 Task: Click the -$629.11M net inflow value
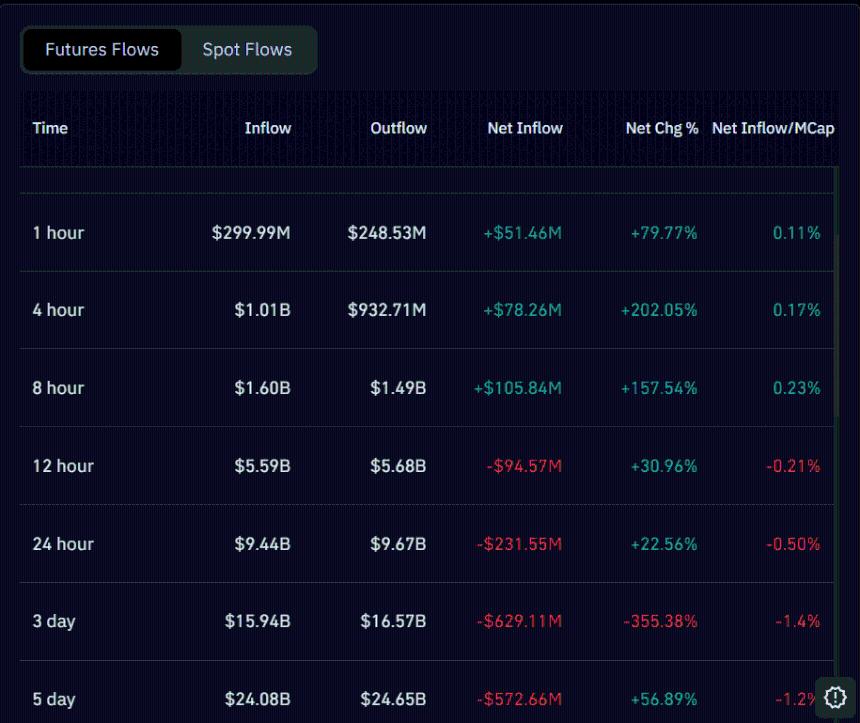[x=519, y=621]
